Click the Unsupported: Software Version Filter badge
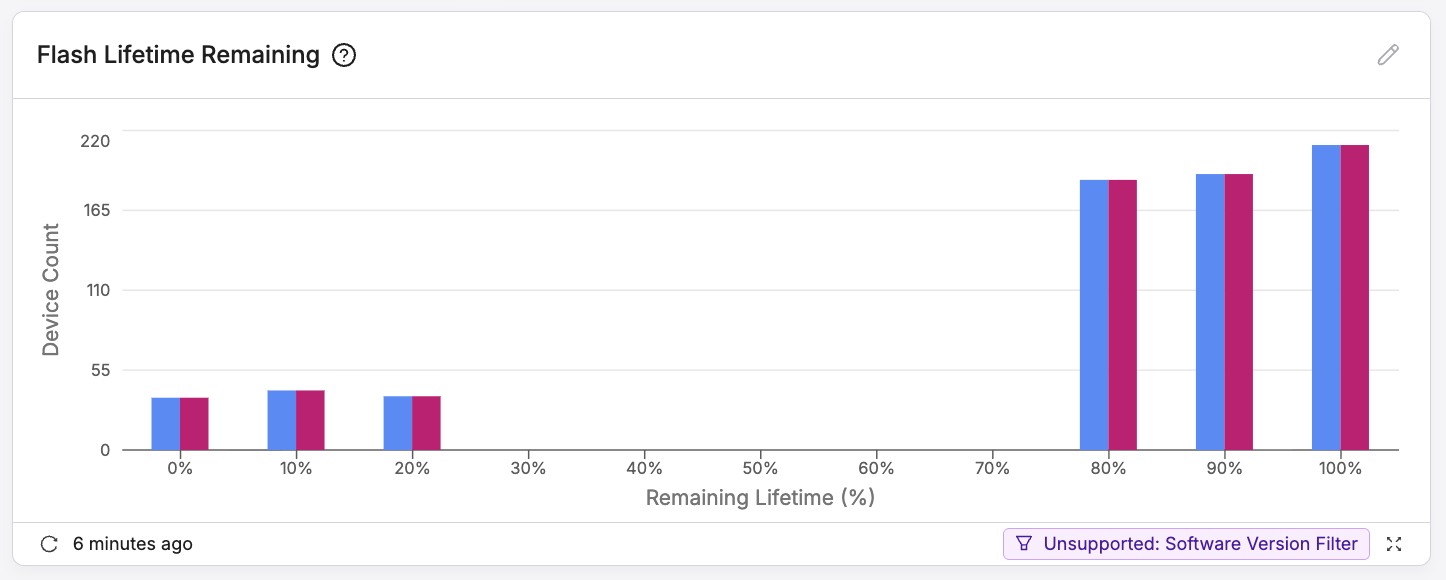Image resolution: width=1446 pixels, height=580 pixels. (1186, 544)
